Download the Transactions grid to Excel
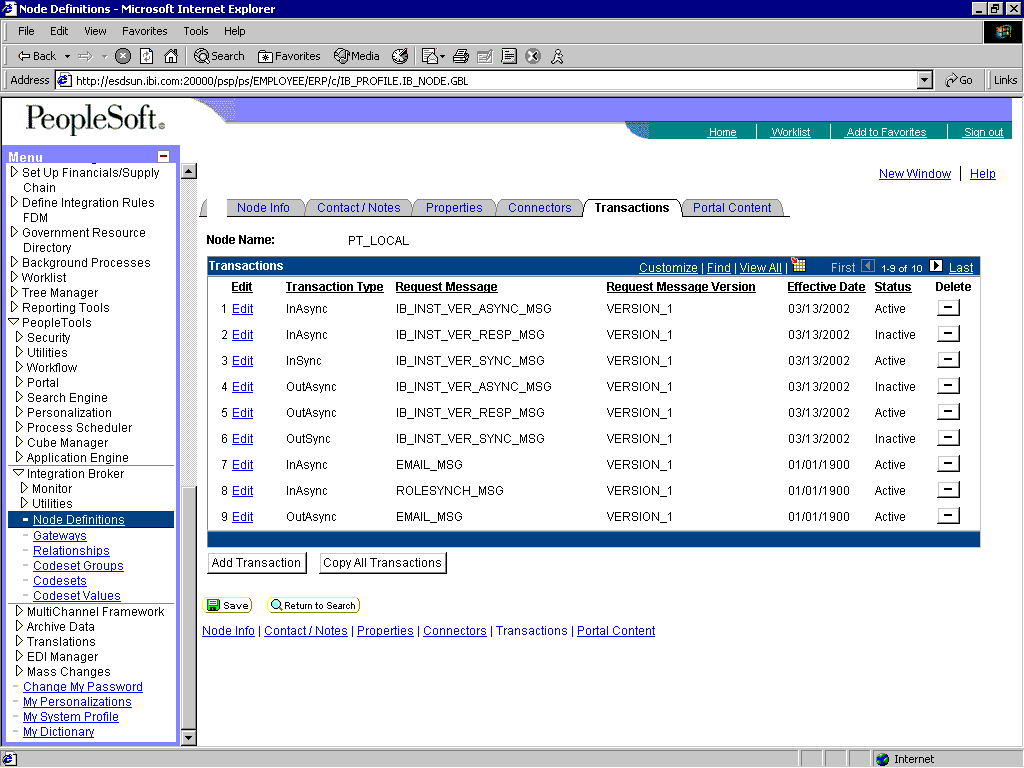This screenshot has width=1024, height=768. (x=798, y=267)
